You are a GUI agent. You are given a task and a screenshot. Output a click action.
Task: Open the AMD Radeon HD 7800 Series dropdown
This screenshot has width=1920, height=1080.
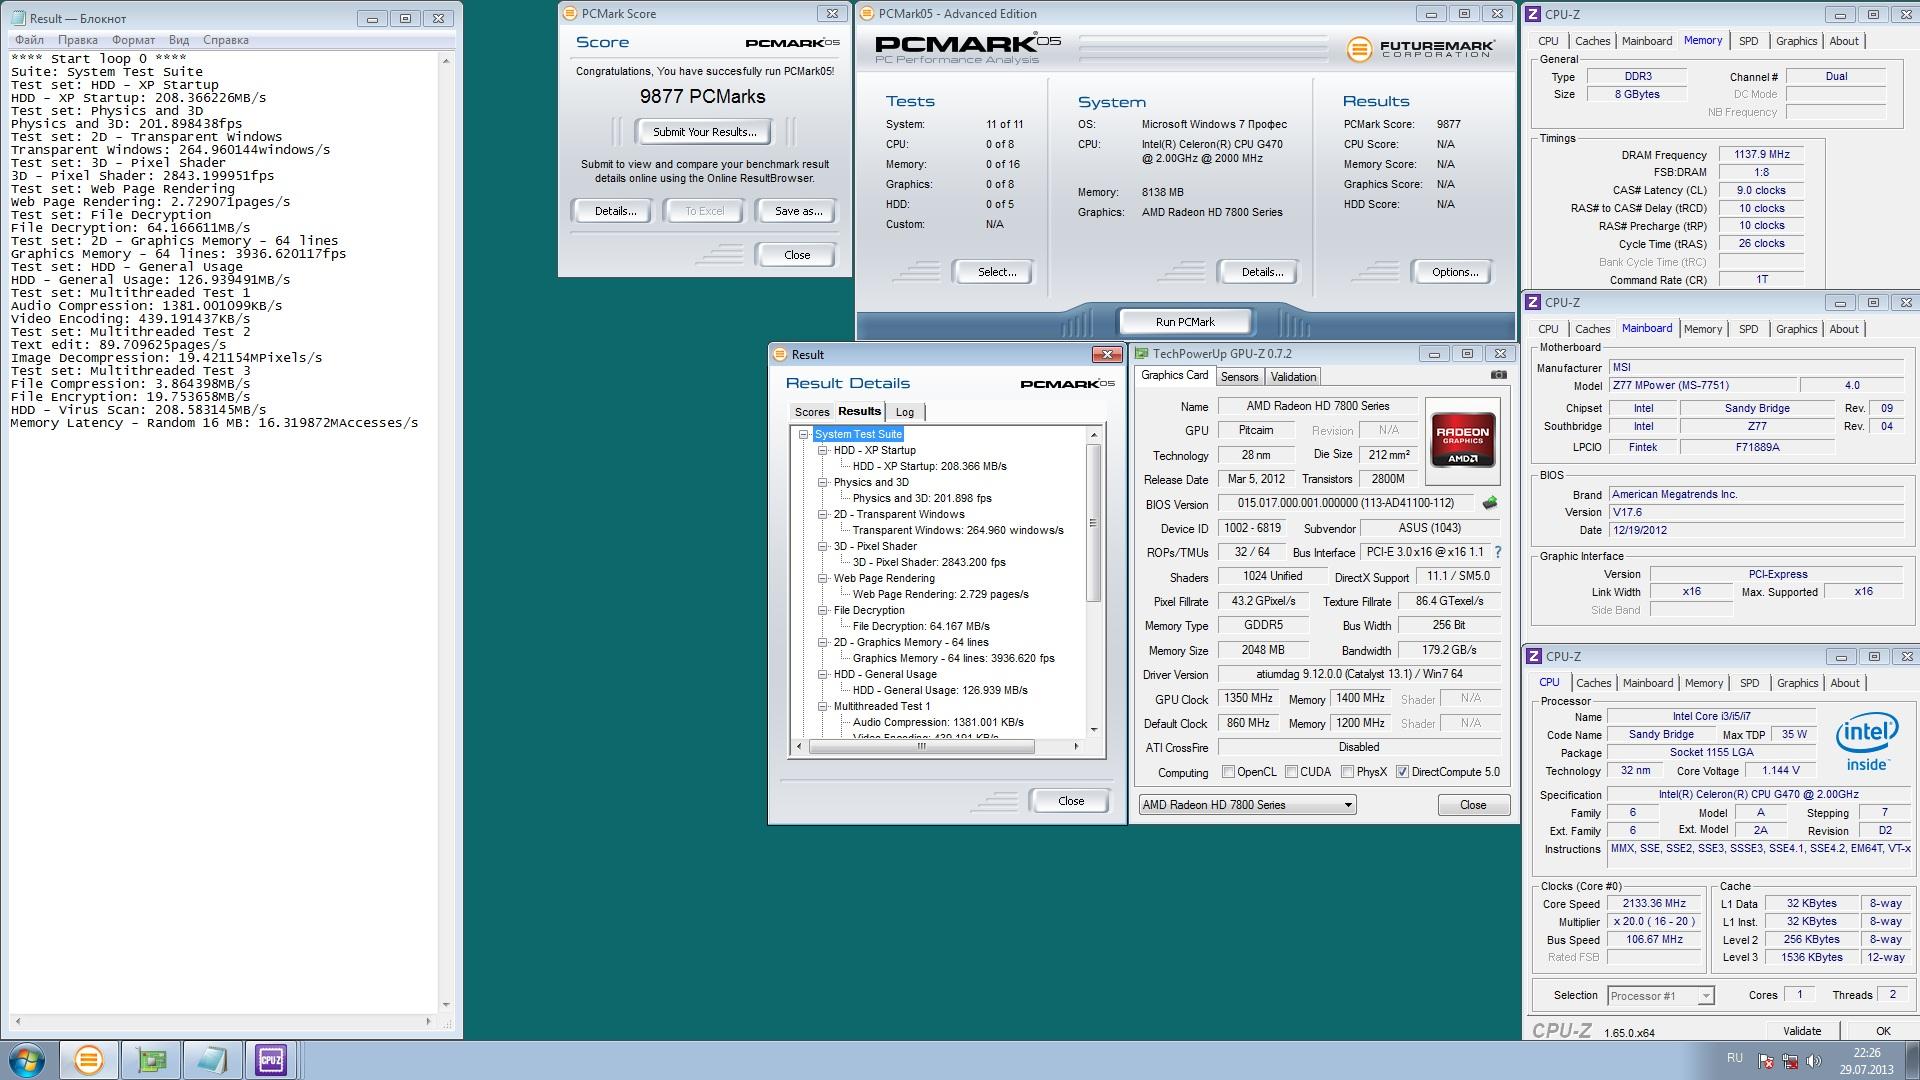(1247, 805)
